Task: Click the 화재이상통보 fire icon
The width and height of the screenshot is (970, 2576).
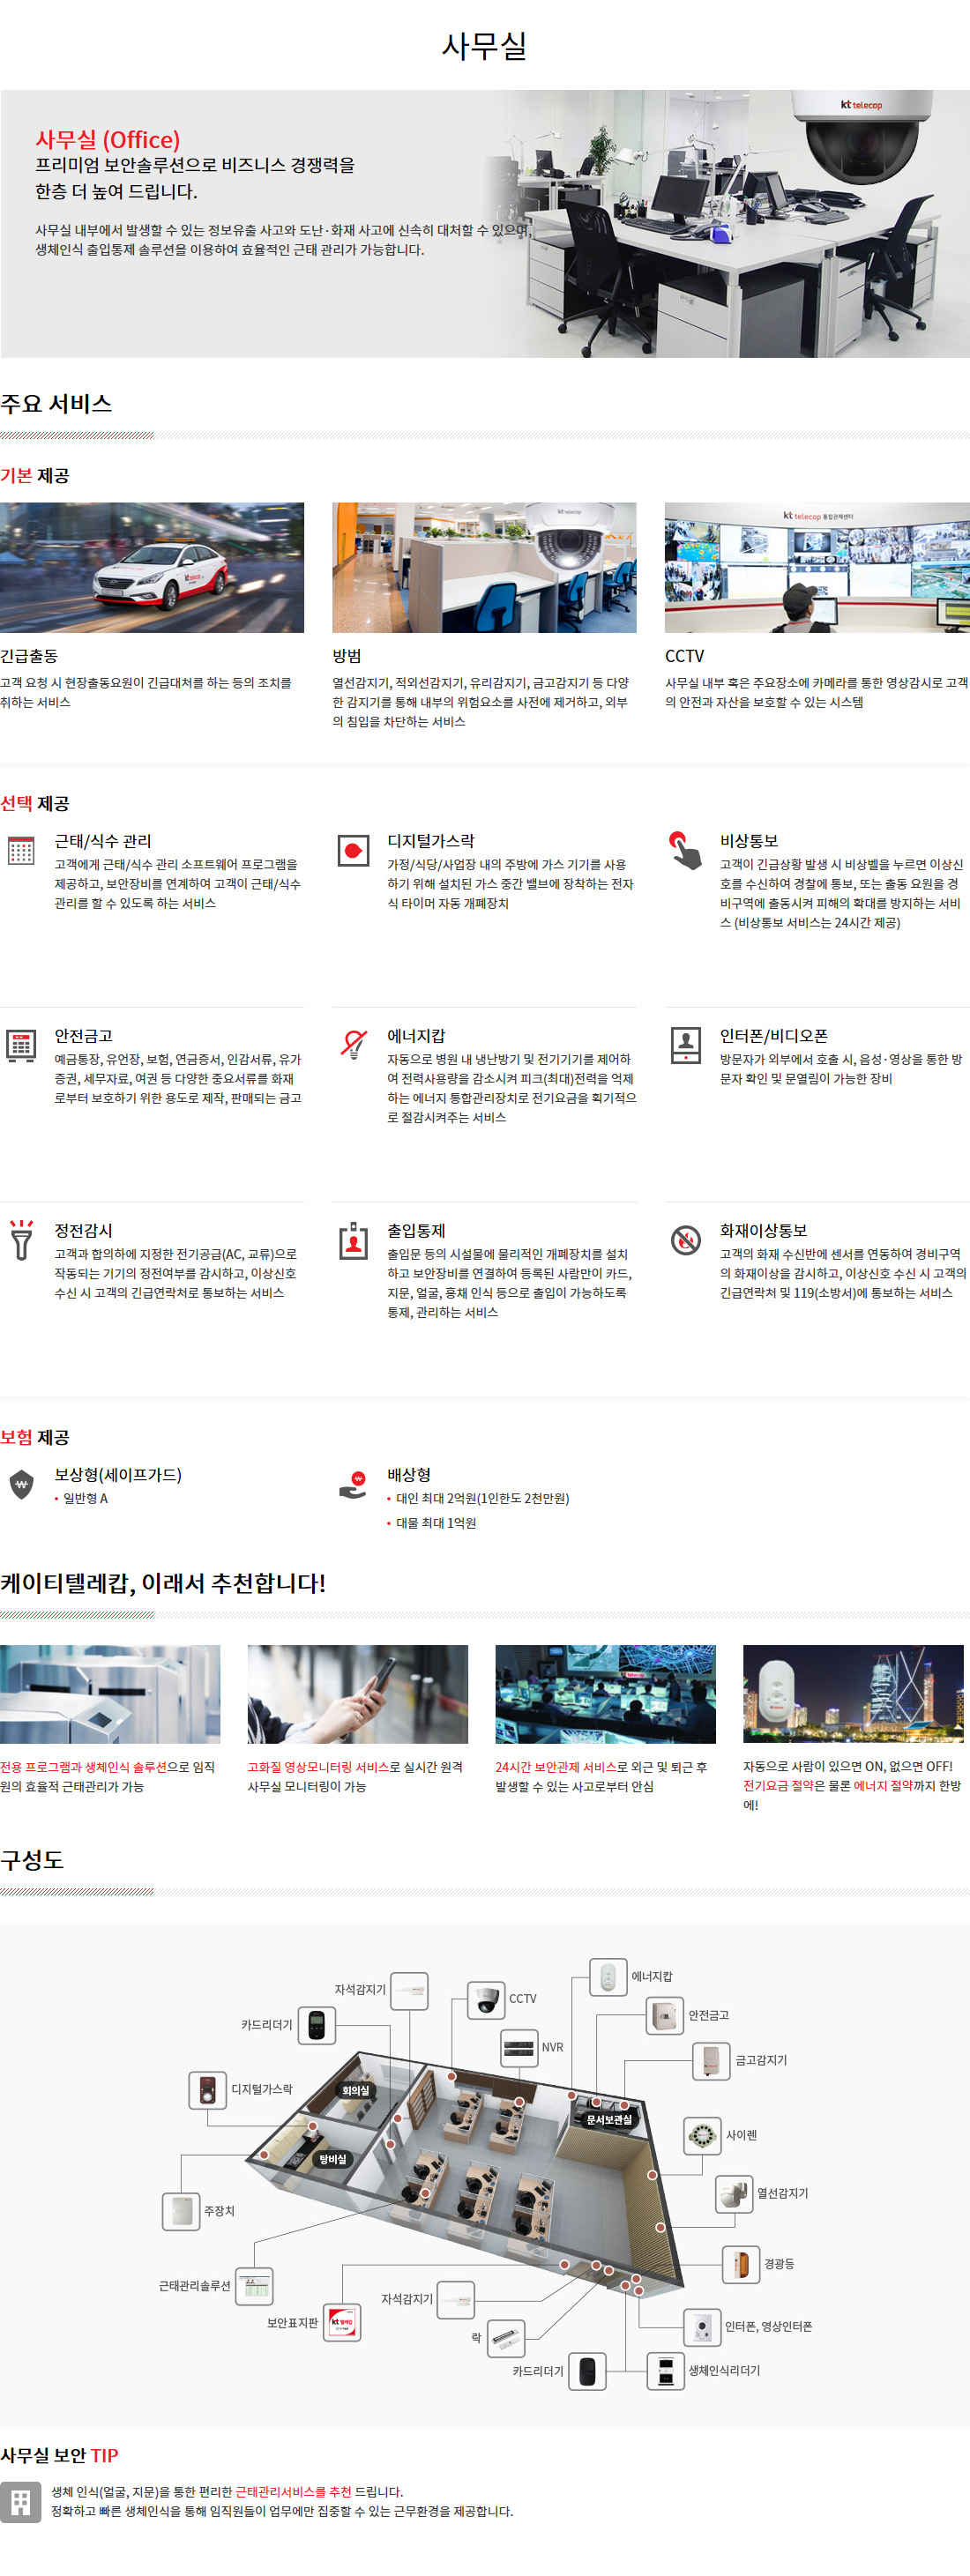Action: pos(685,1240)
